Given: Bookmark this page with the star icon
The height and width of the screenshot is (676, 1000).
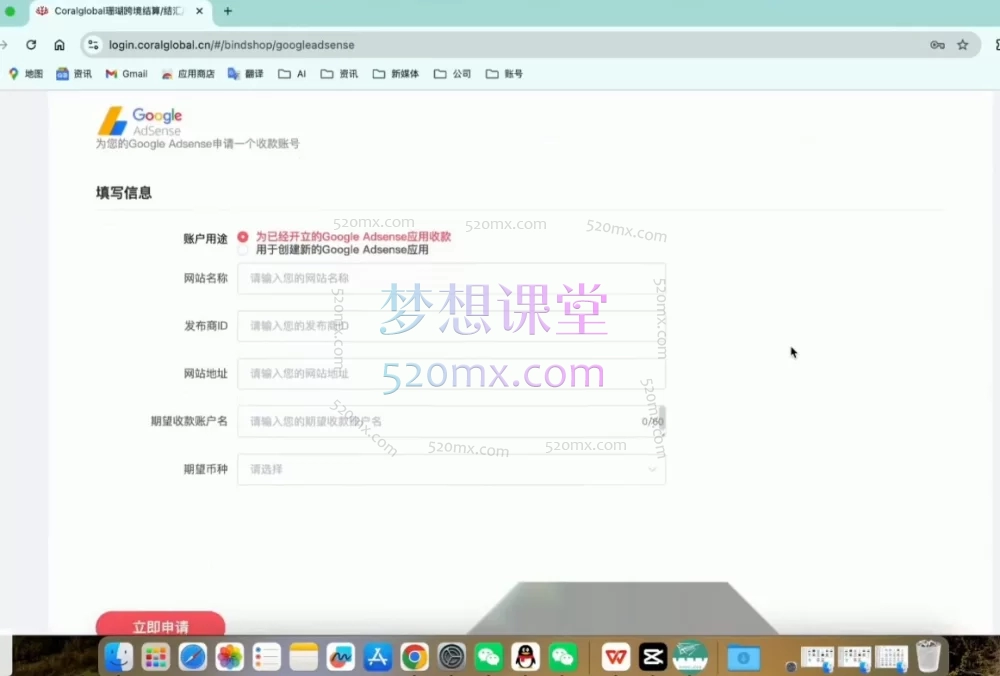Looking at the screenshot, I should (962, 45).
